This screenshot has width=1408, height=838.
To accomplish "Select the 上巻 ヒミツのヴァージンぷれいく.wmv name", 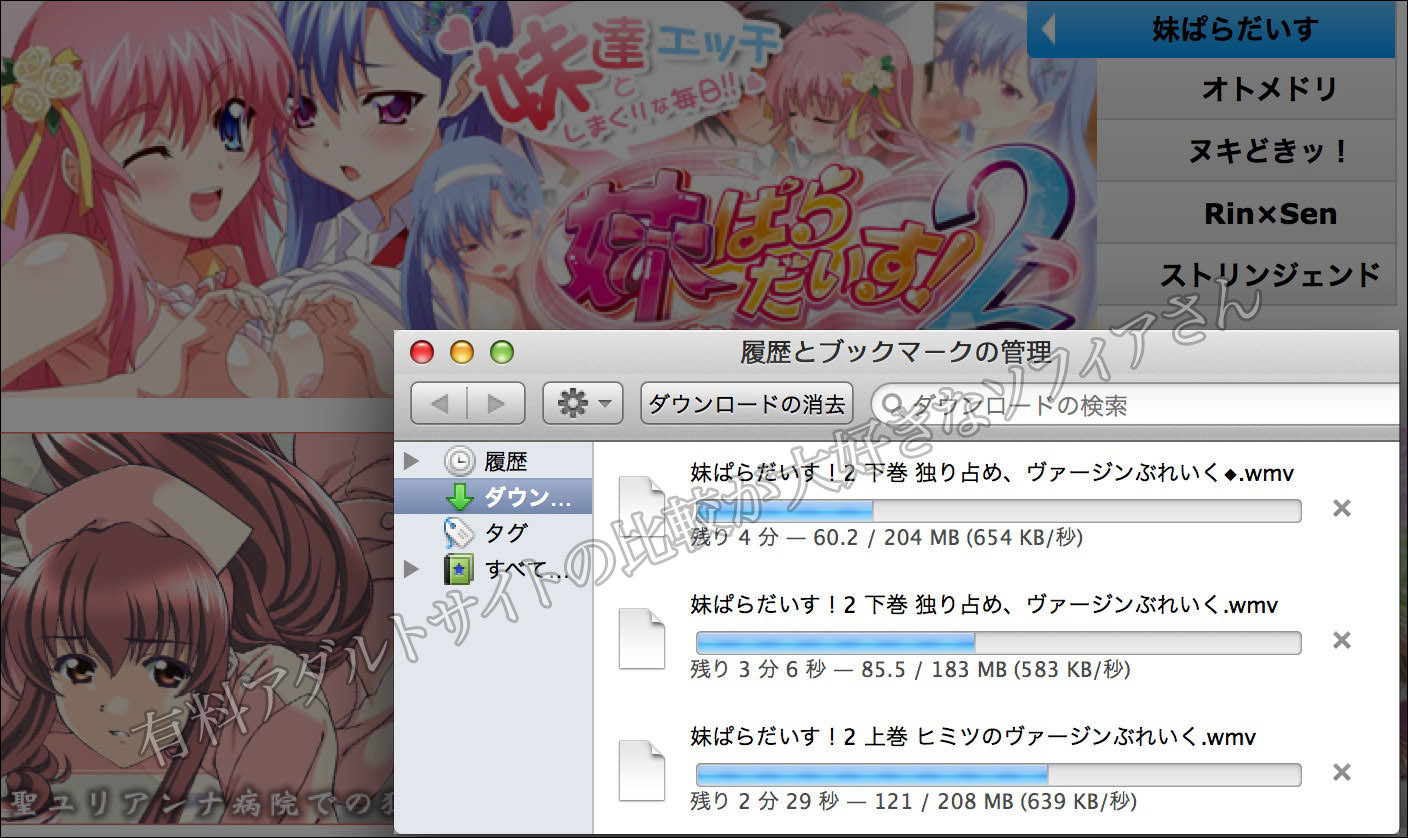I will [973, 737].
